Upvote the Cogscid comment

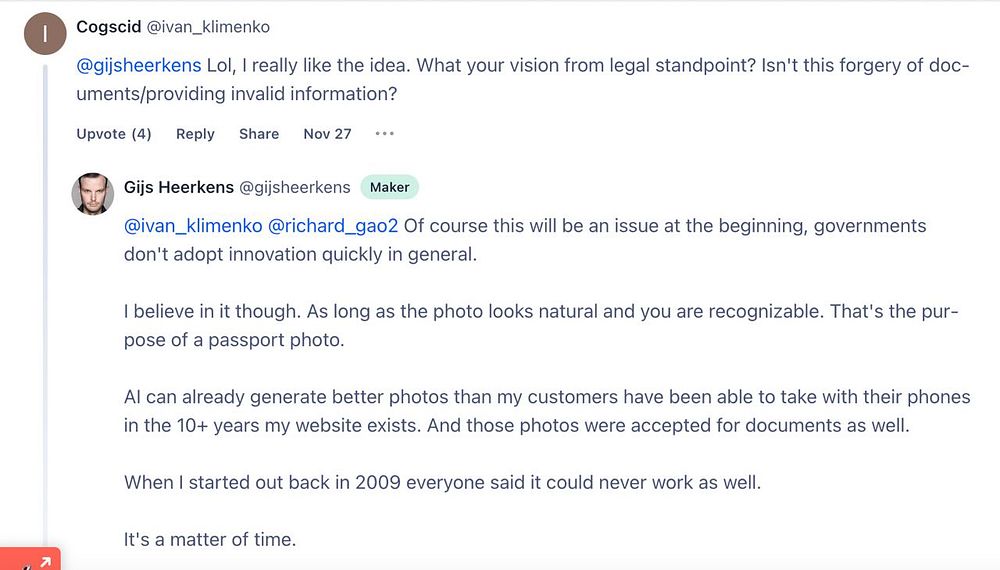(114, 134)
